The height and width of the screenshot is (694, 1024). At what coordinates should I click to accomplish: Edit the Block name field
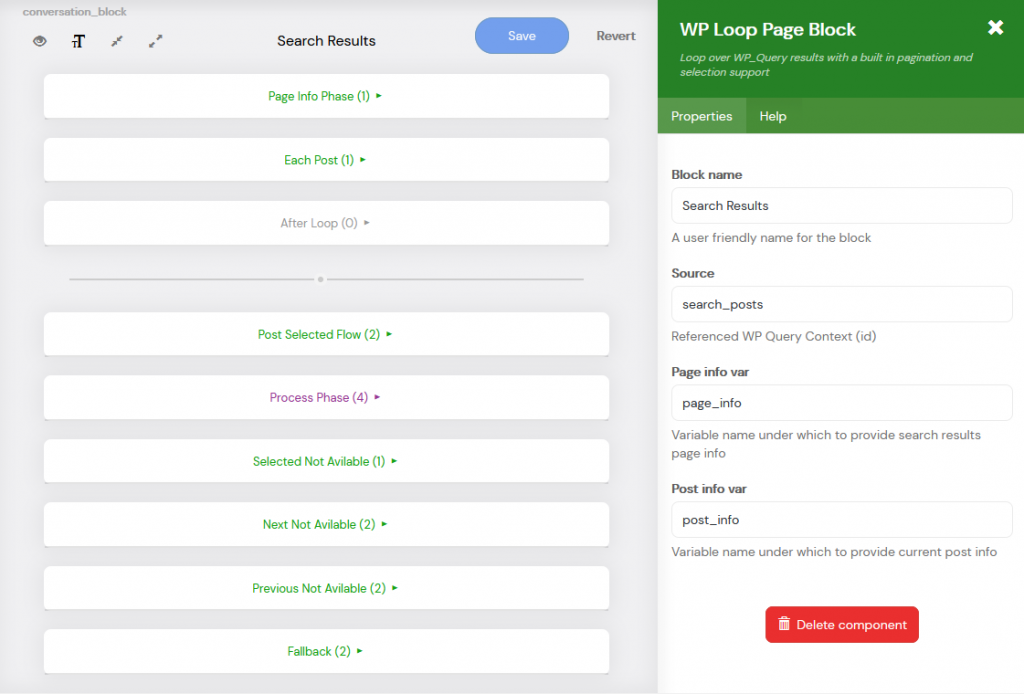coord(842,206)
